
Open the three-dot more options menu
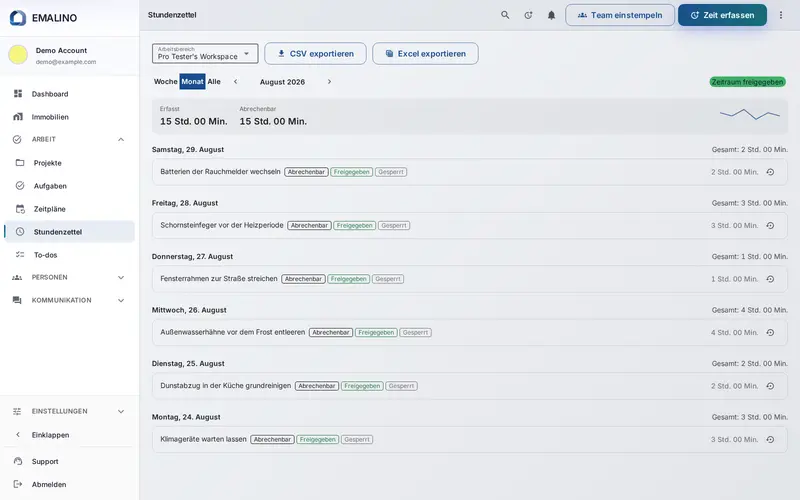[781, 15]
